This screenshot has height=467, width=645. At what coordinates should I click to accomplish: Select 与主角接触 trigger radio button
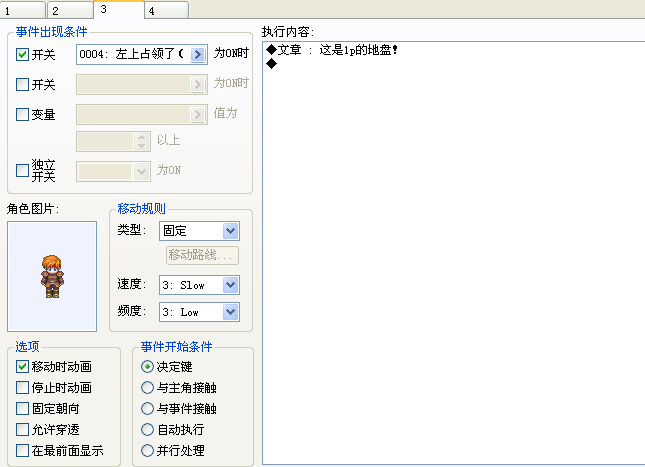(147, 387)
